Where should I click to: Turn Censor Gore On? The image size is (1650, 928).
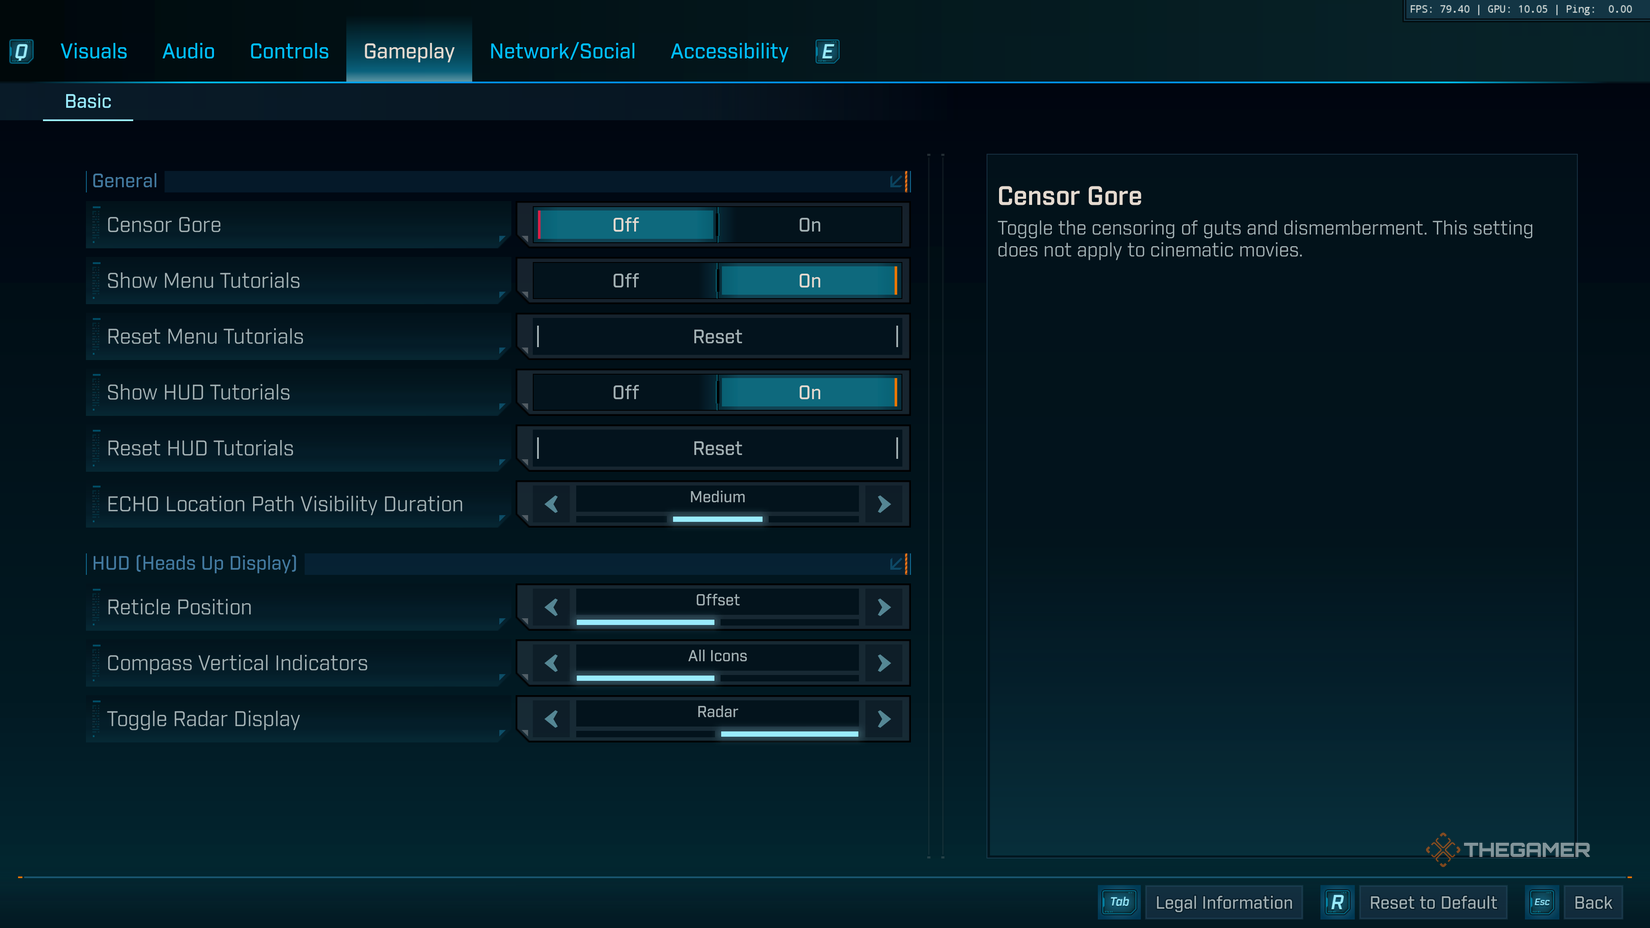tap(809, 225)
